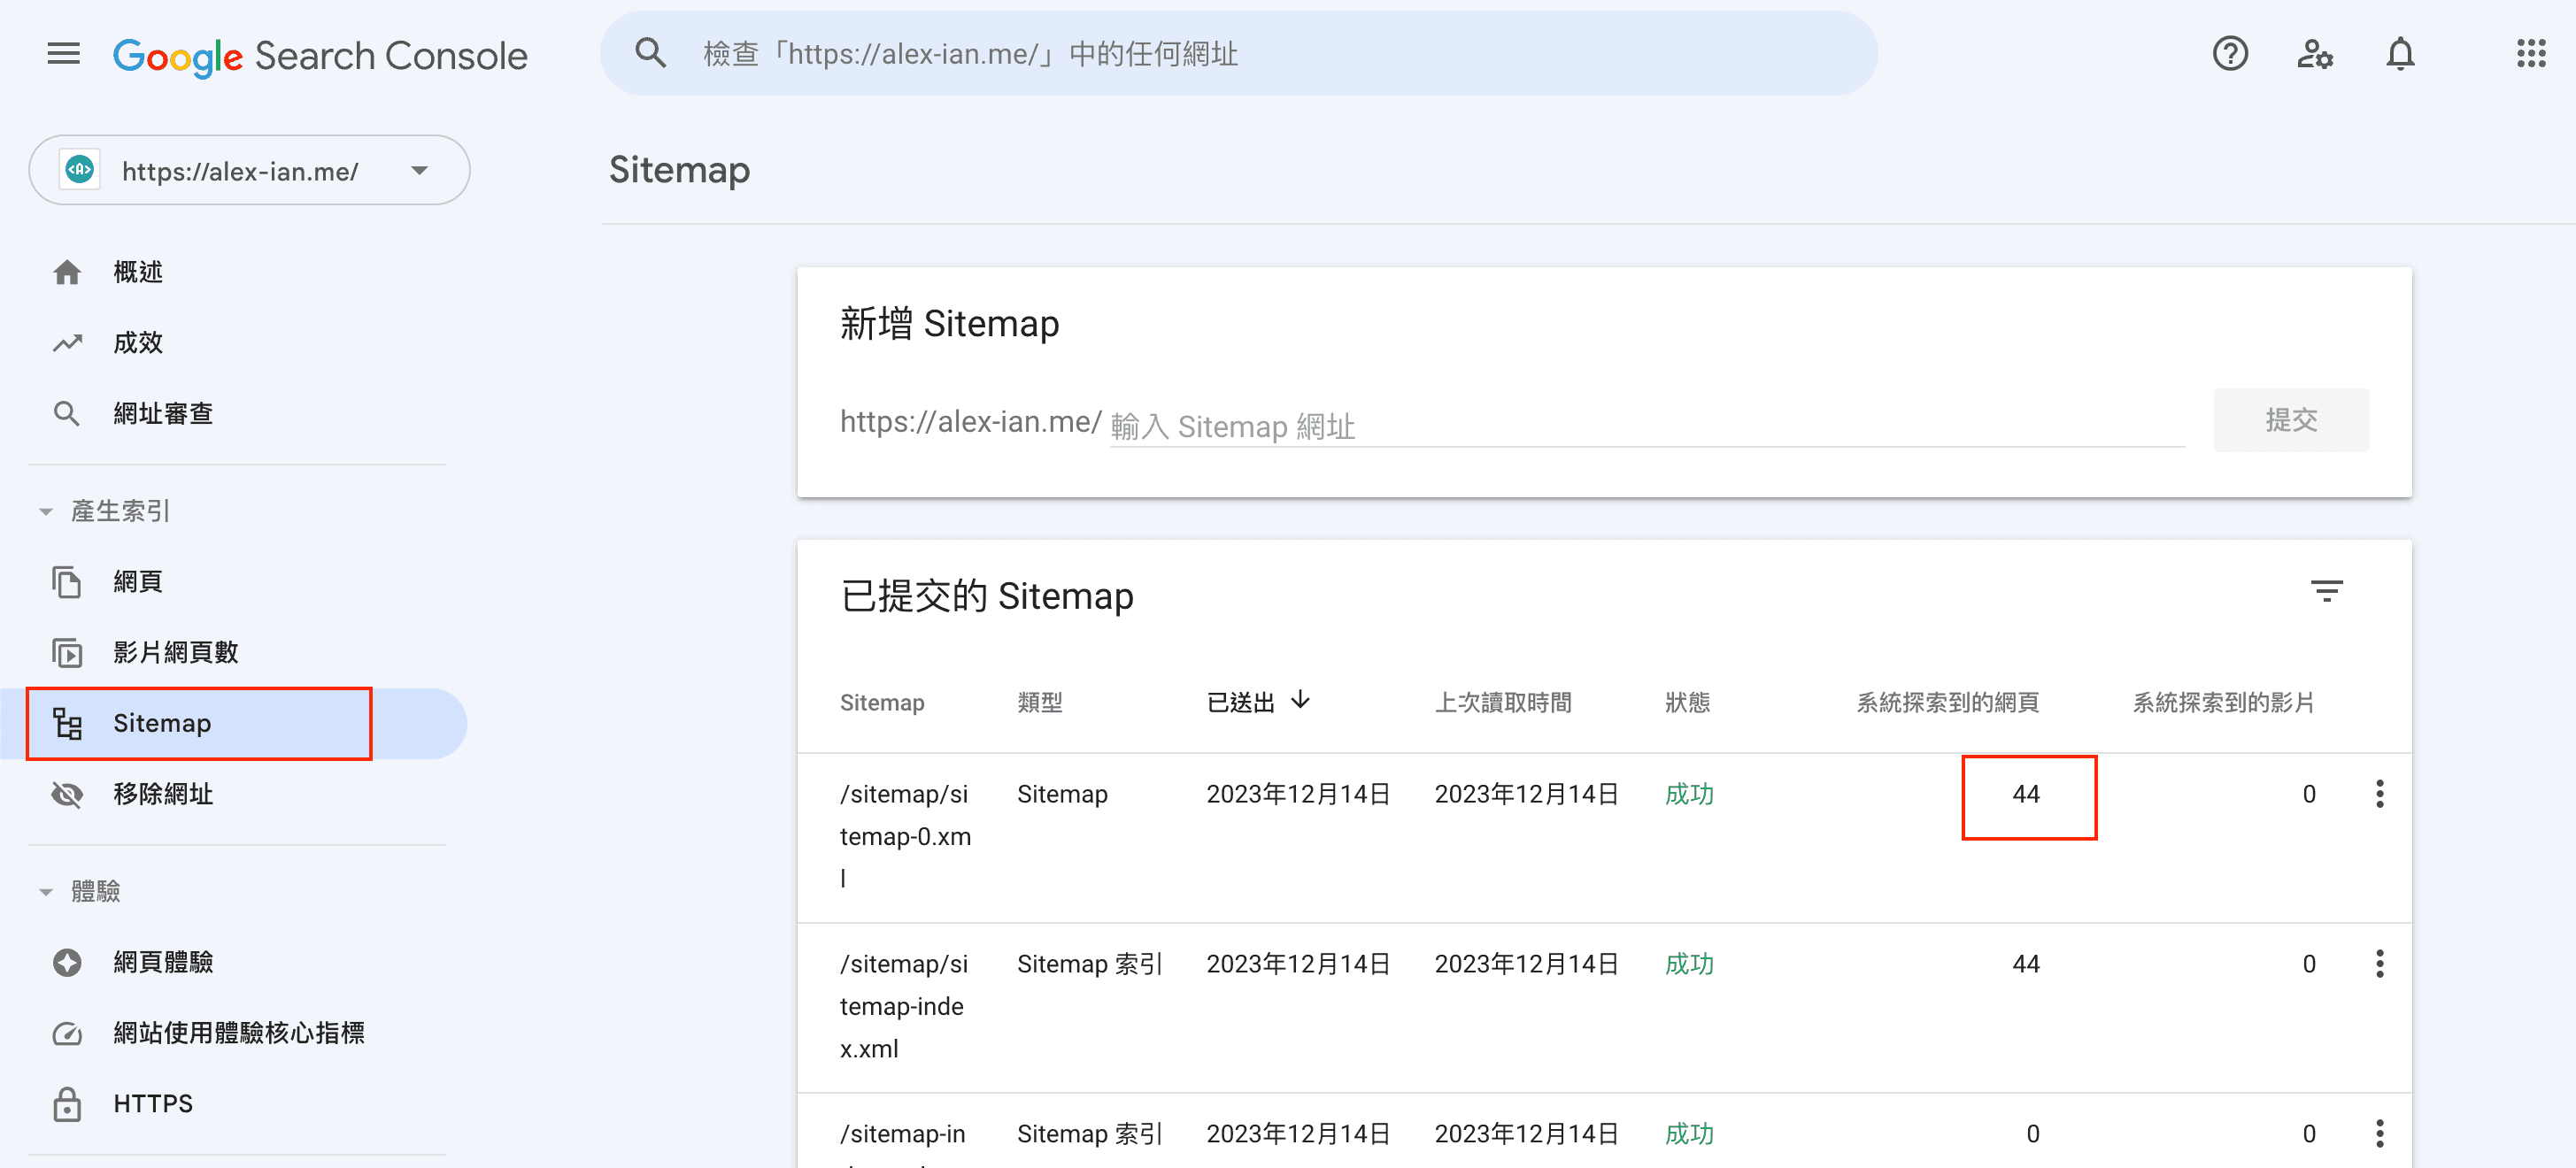Open the /sitemap/sitemap-0.xml entry
The width and height of the screenshot is (2576, 1168).
(904, 835)
